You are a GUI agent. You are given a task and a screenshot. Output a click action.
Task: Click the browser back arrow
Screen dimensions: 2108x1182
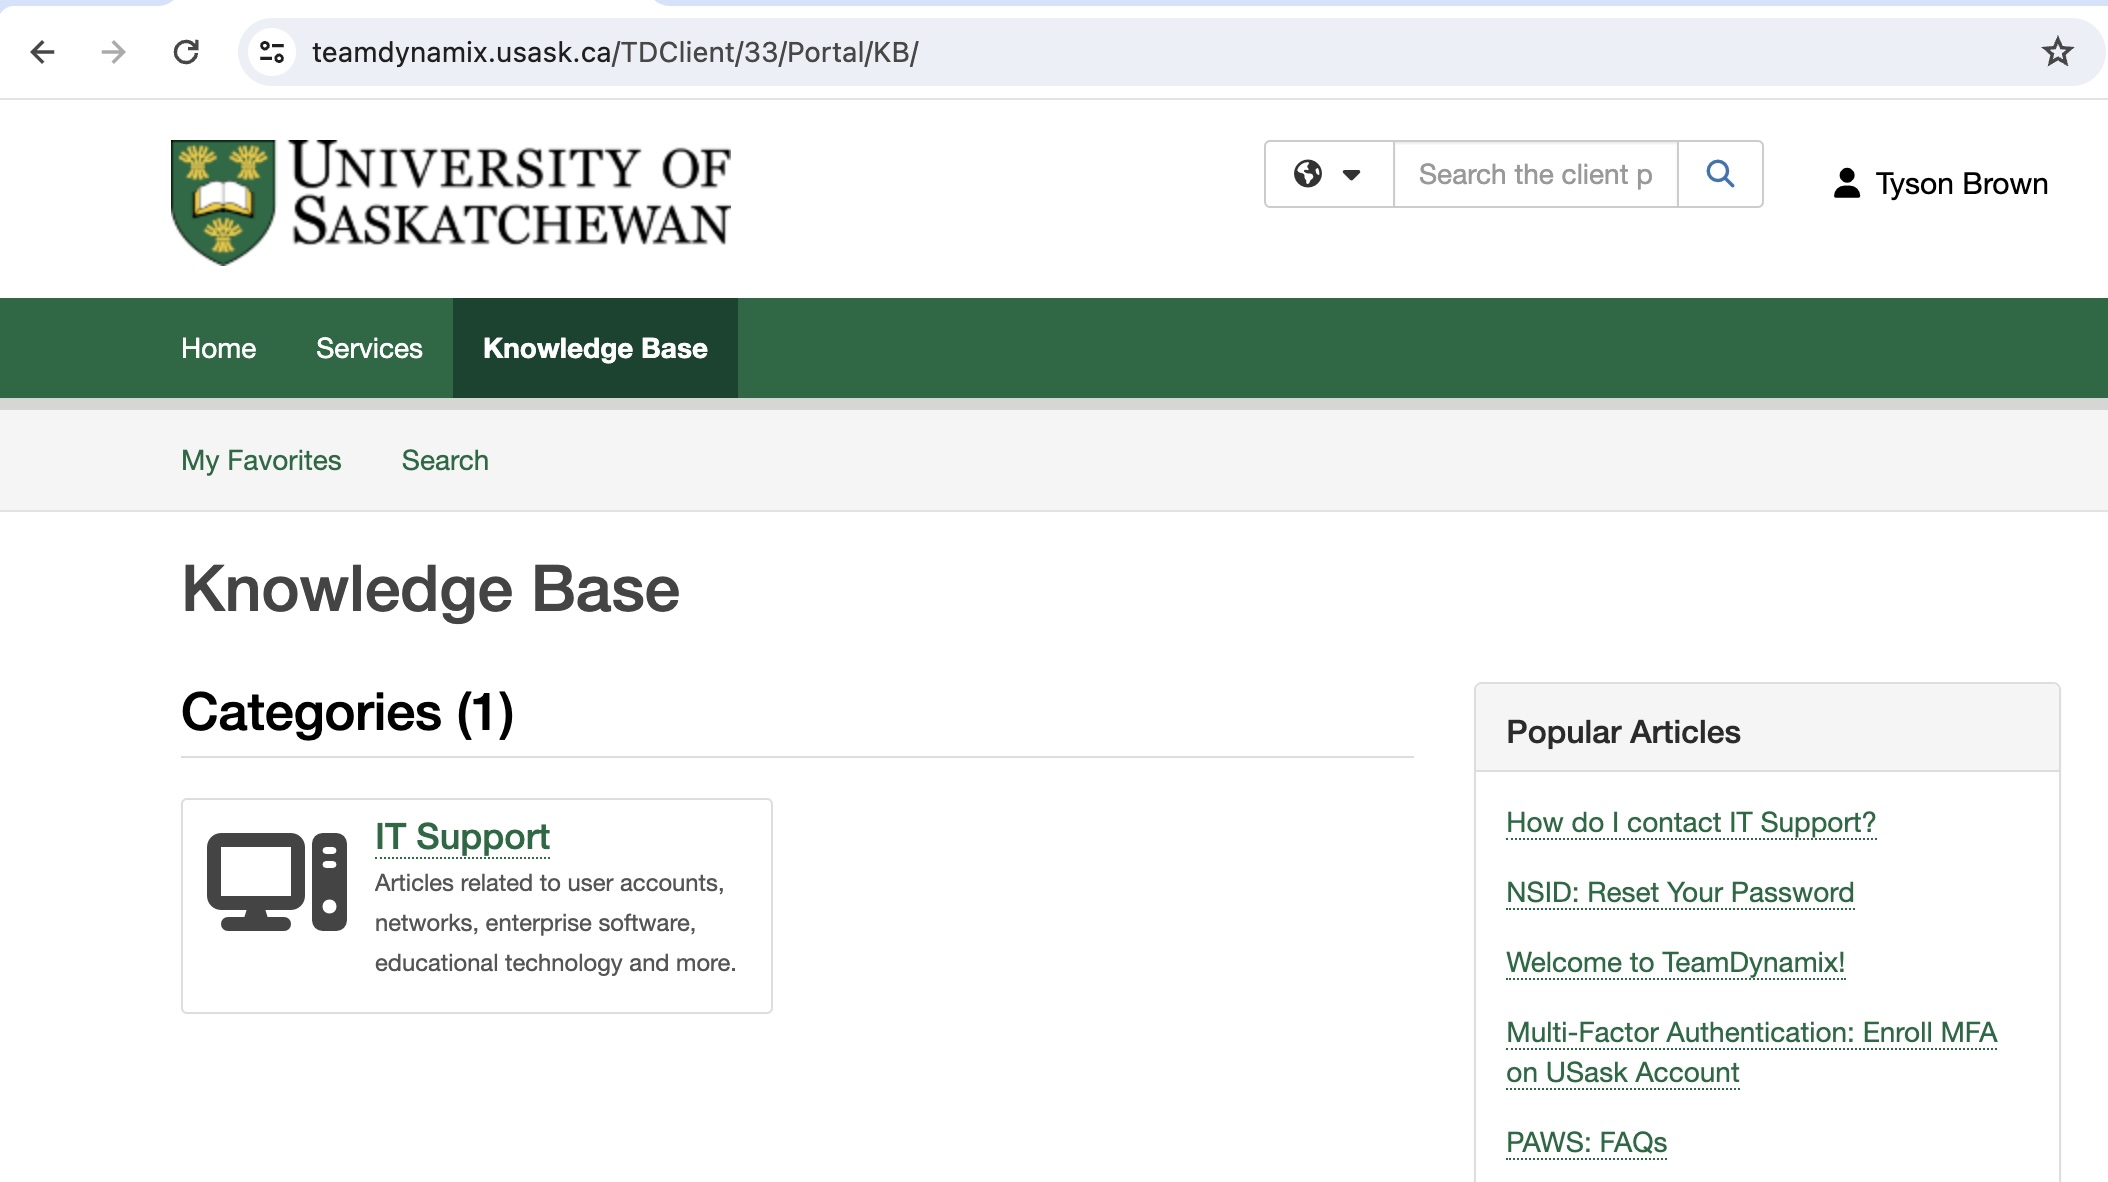click(42, 52)
